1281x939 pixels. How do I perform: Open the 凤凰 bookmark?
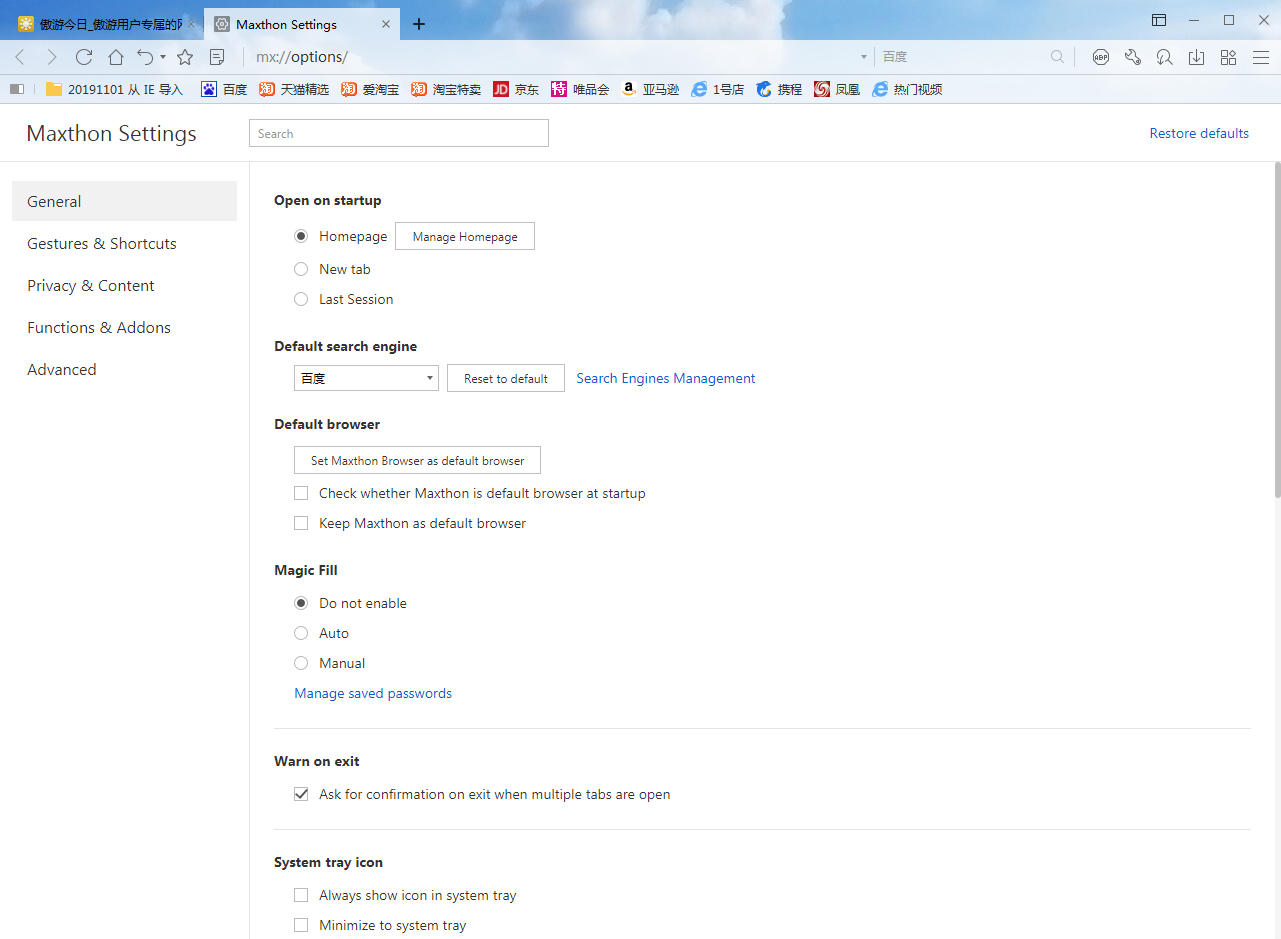pos(837,89)
